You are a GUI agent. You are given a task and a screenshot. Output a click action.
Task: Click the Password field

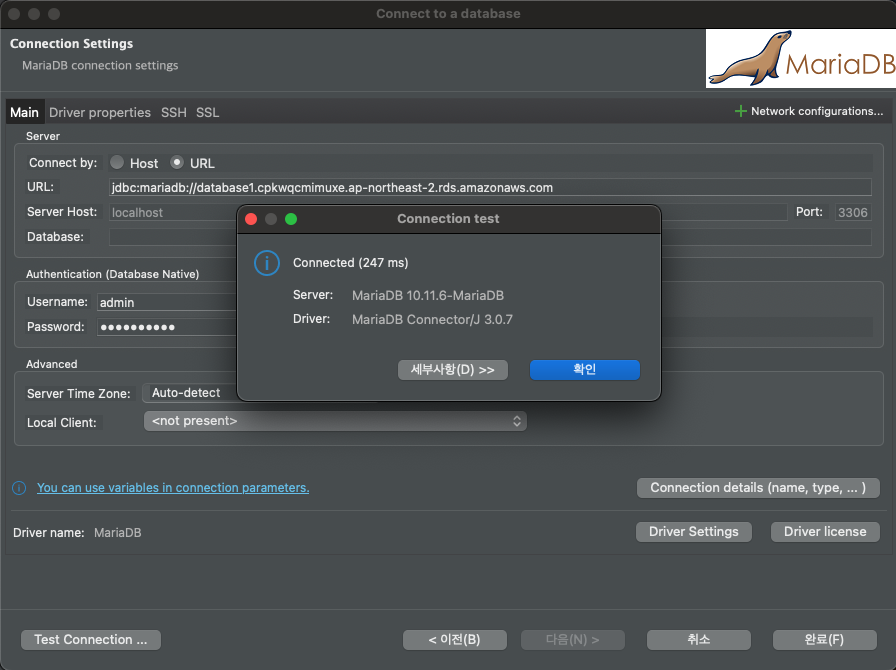tap(167, 327)
